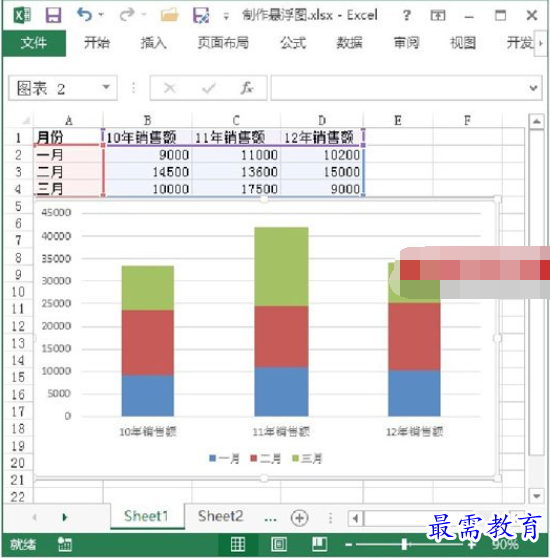Screen dimensions: 550x558
Task: Open Insert Function fx dialog
Action: [x=247, y=88]
